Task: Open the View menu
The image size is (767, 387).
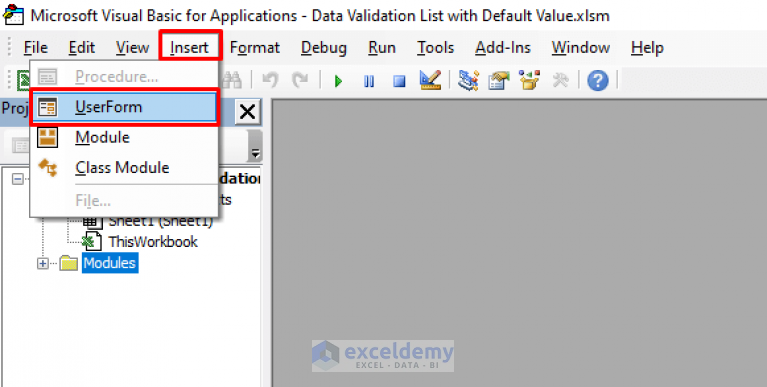Action: coord(133,47)
